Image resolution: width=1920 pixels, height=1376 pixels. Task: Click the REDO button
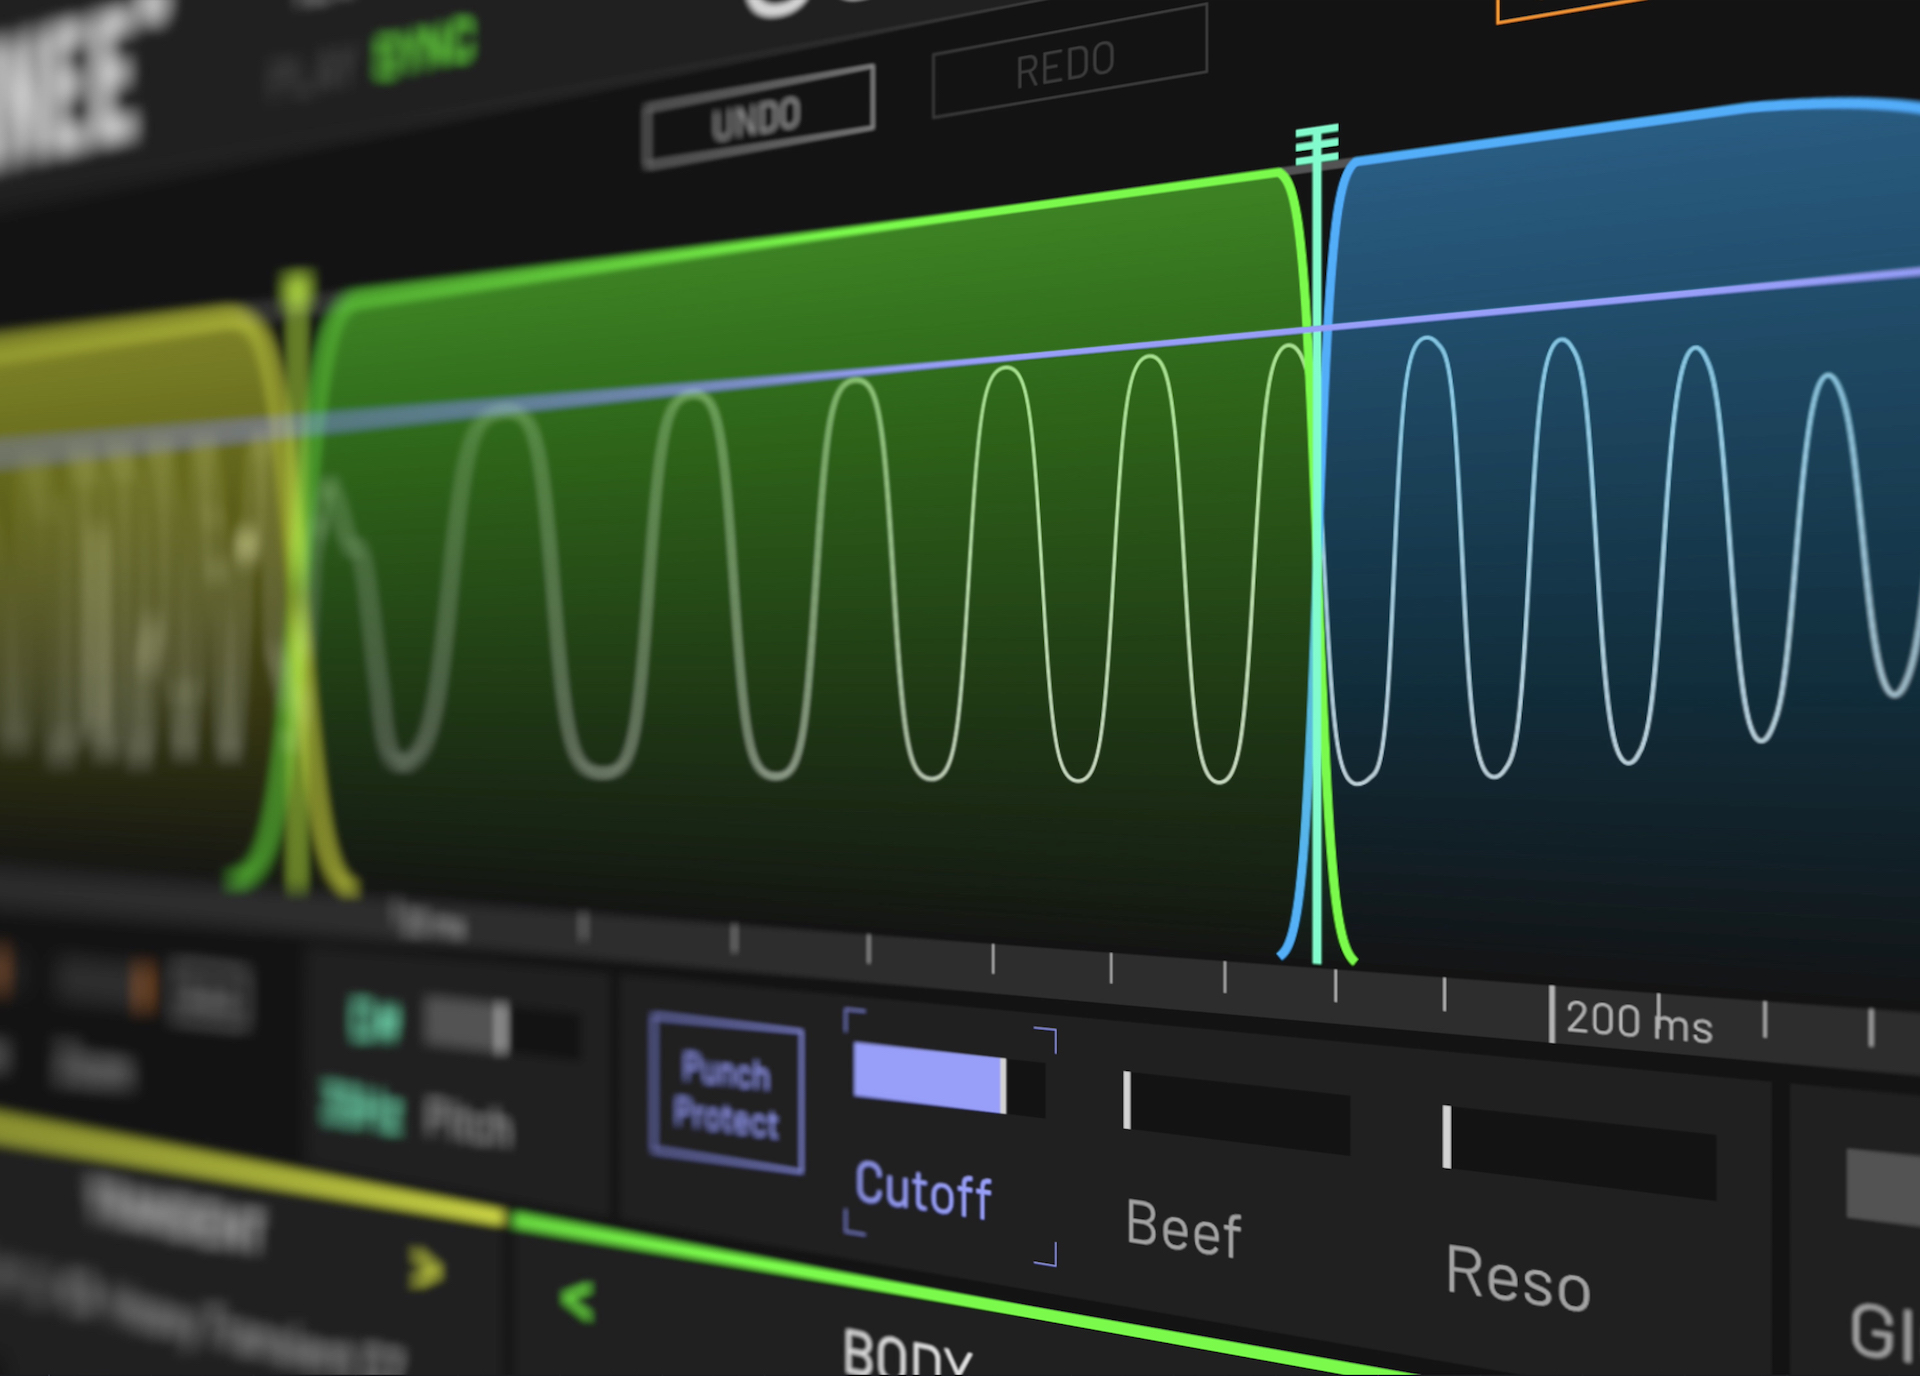pyautogui.click(x=1067, y=64)
